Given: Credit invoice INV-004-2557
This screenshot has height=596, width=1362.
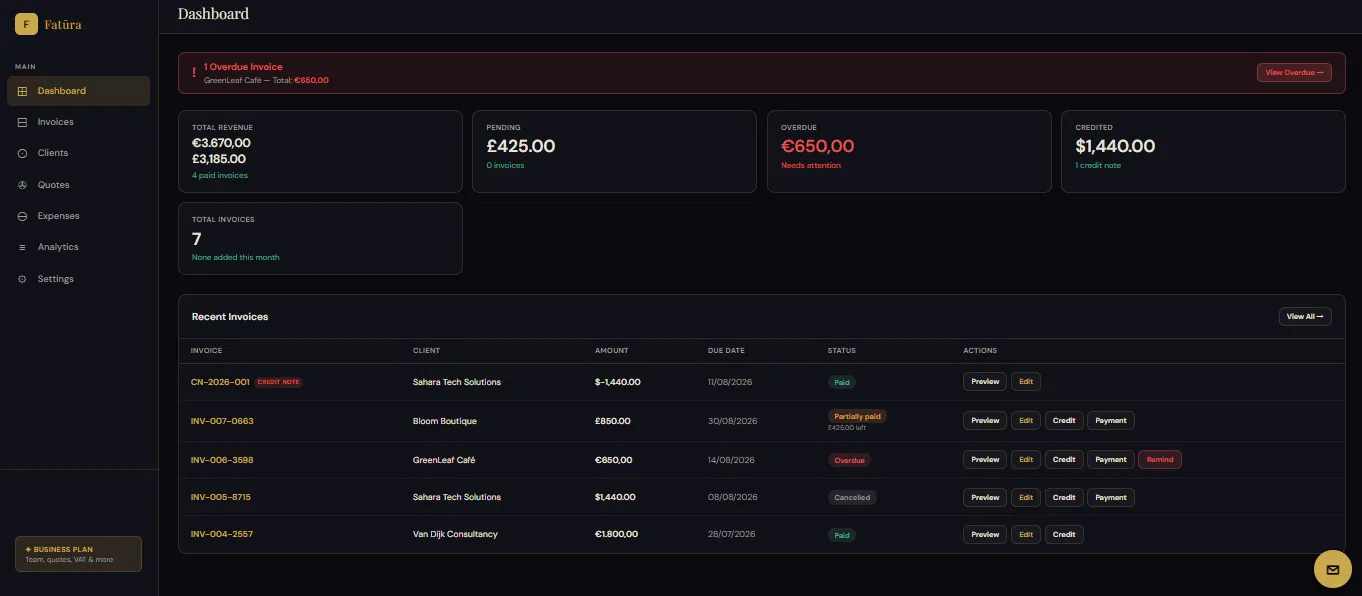Looking at the screenshot, I should click(1064, 535).
